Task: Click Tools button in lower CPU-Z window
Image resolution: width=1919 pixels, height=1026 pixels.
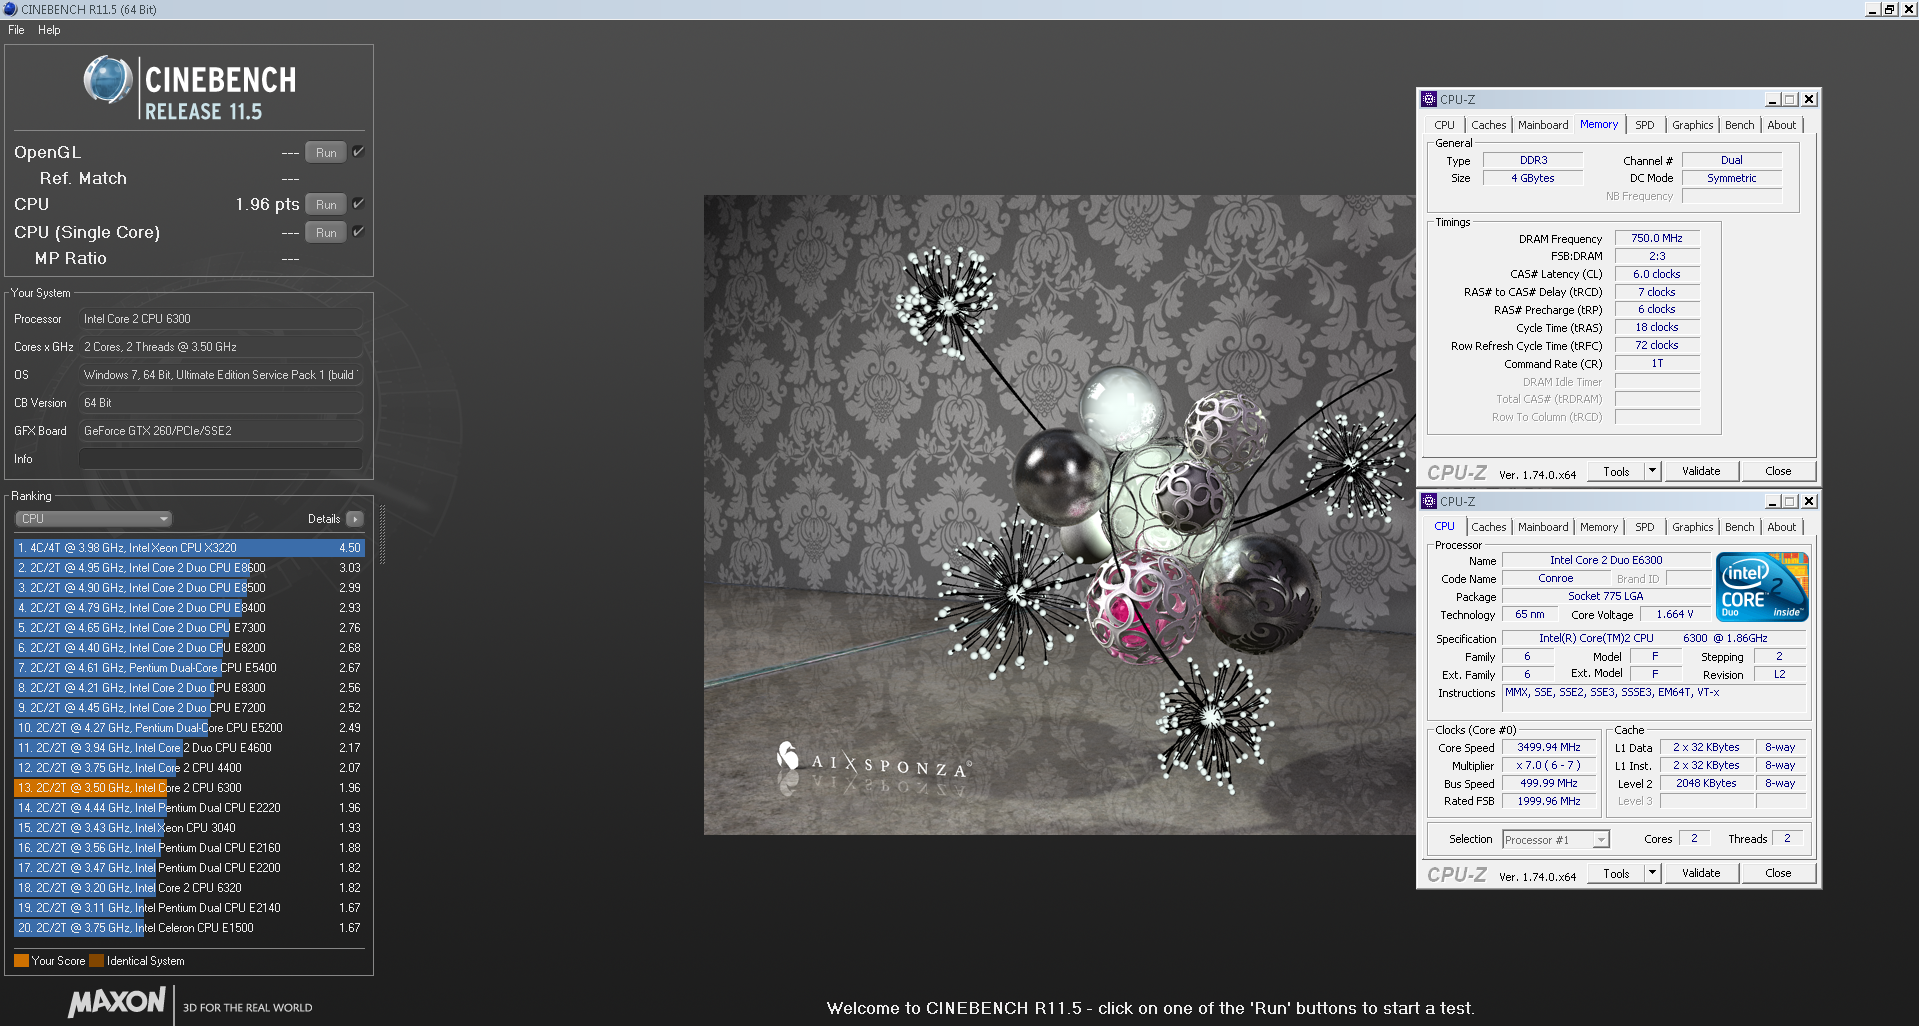Action: pyautogui.click(x=1616, y=873)
